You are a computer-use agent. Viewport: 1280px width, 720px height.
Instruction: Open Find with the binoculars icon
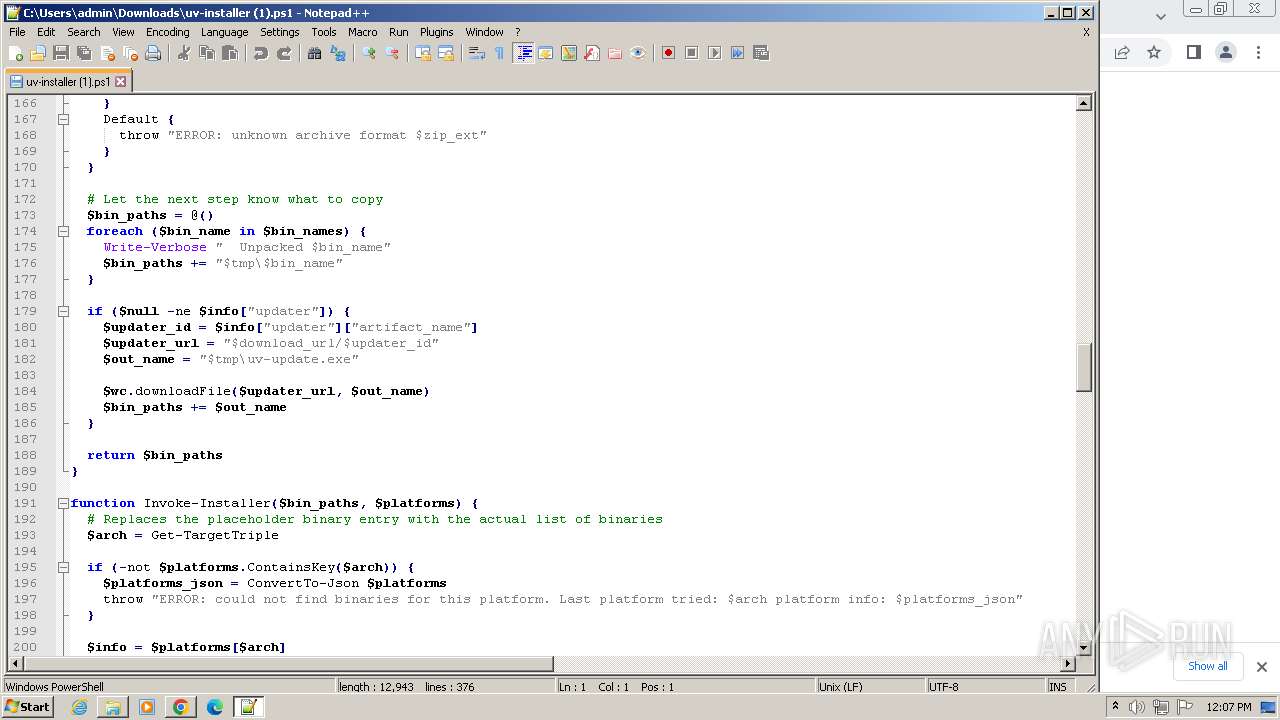[315, 53]
